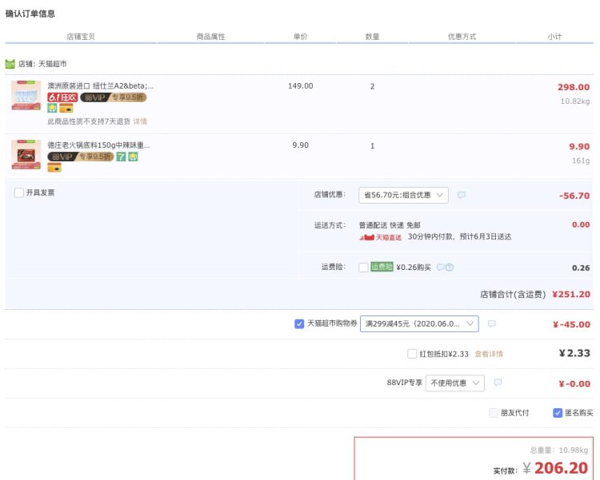Click the 数量 column header

coord(372,37)
